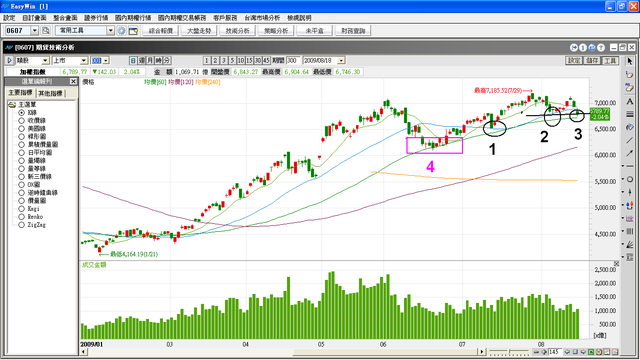Select the ZigZag chart type option
This screenshot has width=640, height=360.
pos(21,225)
